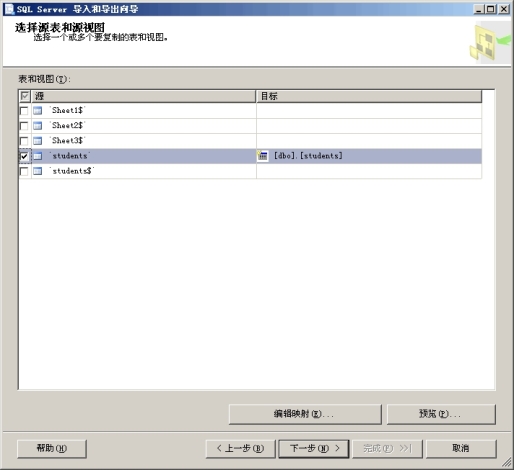Click the 预览 (Preview) button
The height and width of the screenshot is (470, 514).
click(x=441, y=414)
